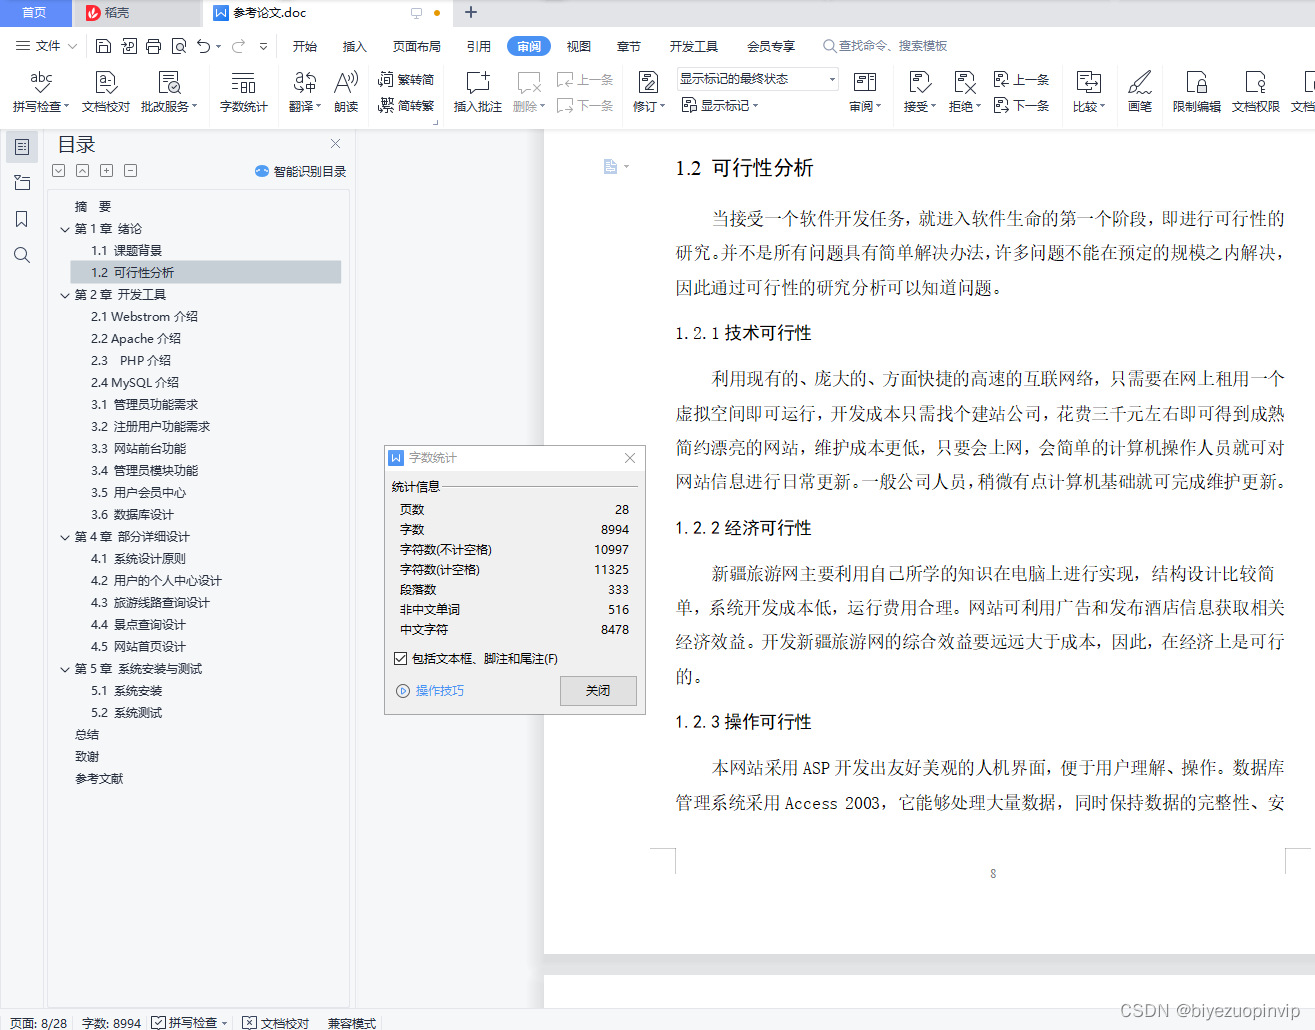The width and height of the screenshot is (1315, 1030).
Task: Open the 章节 ribbon tab
Action: 629,46
